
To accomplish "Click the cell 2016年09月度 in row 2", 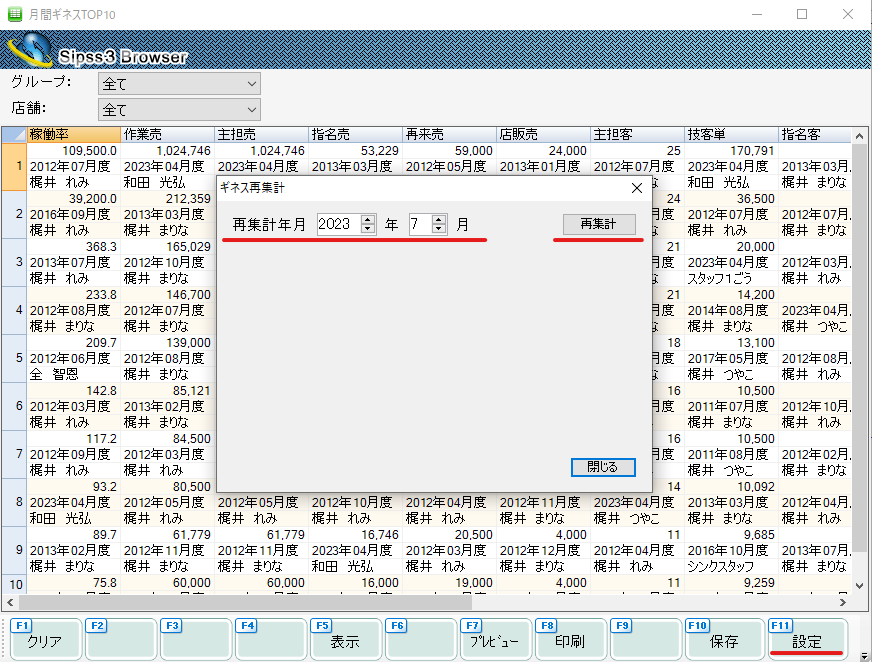I will tap(73, 214).
